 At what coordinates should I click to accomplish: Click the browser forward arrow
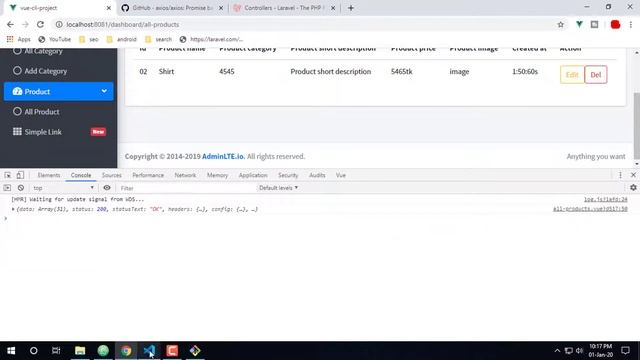click(25, 24)
